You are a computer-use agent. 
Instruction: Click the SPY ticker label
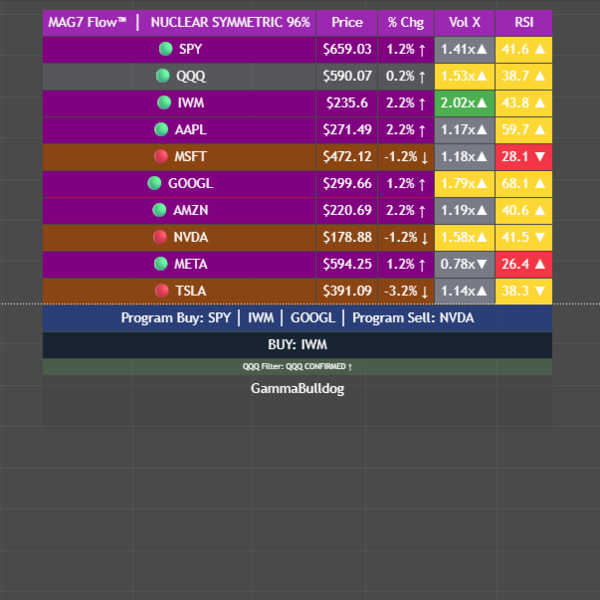(191, 49)
